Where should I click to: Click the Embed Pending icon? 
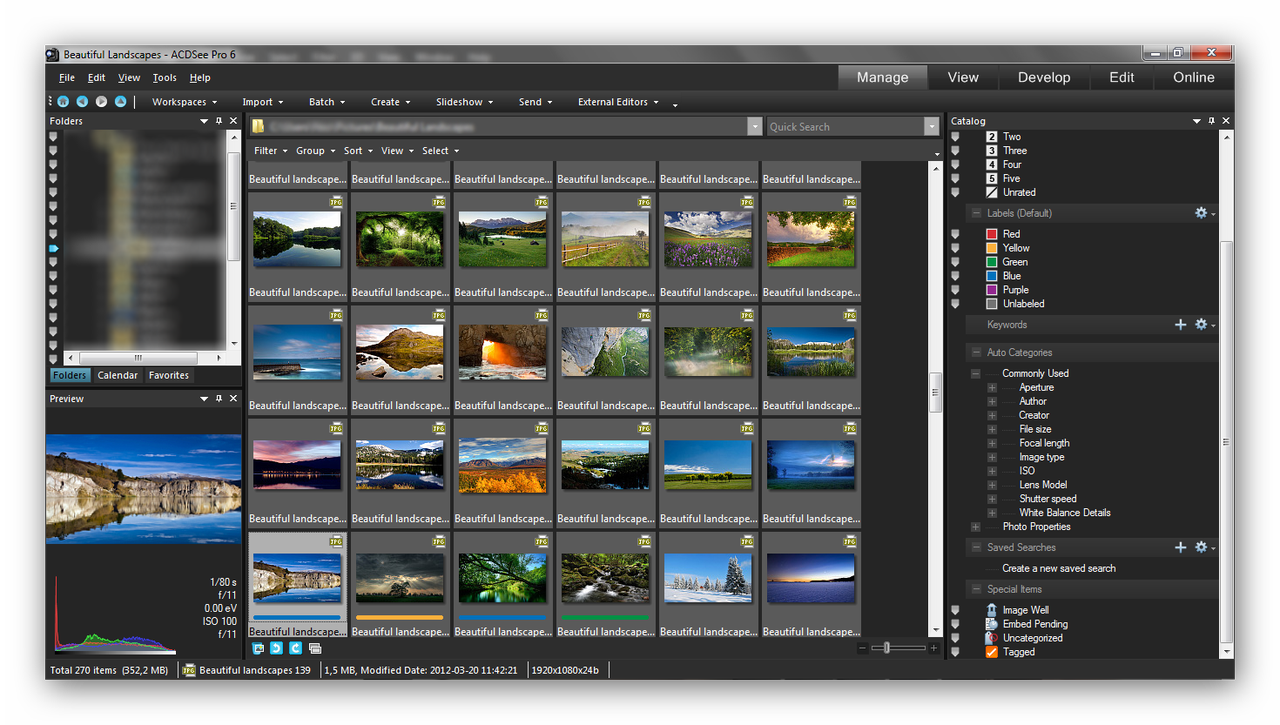(x=991, y=624)
